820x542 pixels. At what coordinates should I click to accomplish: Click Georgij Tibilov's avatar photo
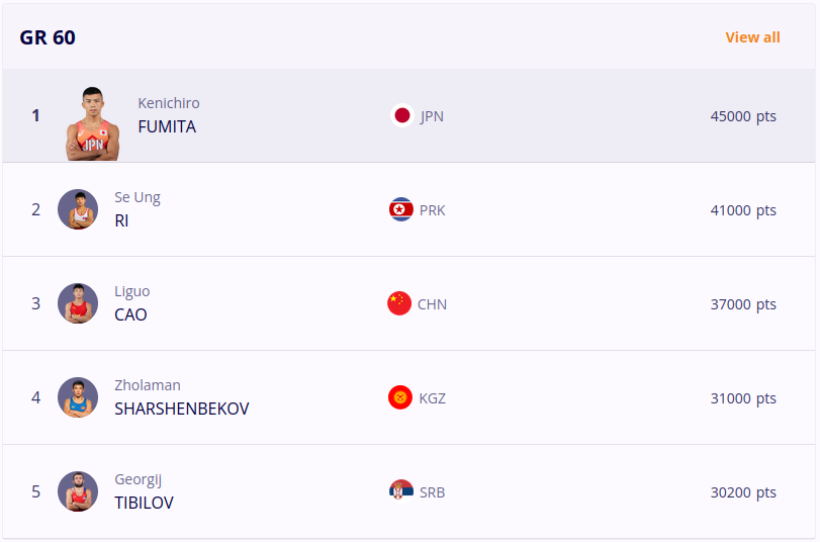pyautogui.click(x=78, y=492)
